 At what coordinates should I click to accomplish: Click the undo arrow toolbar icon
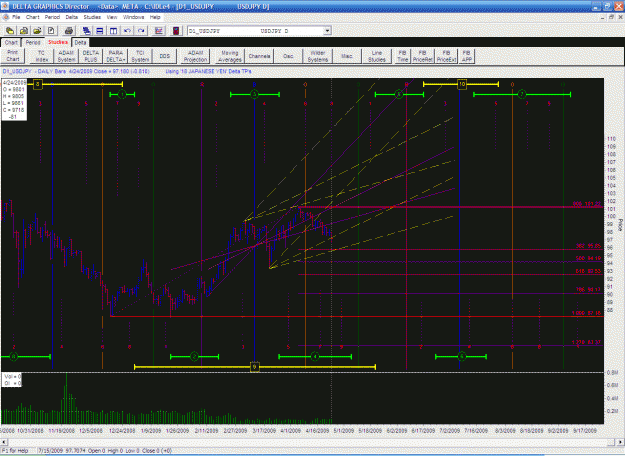click(127, 31)
